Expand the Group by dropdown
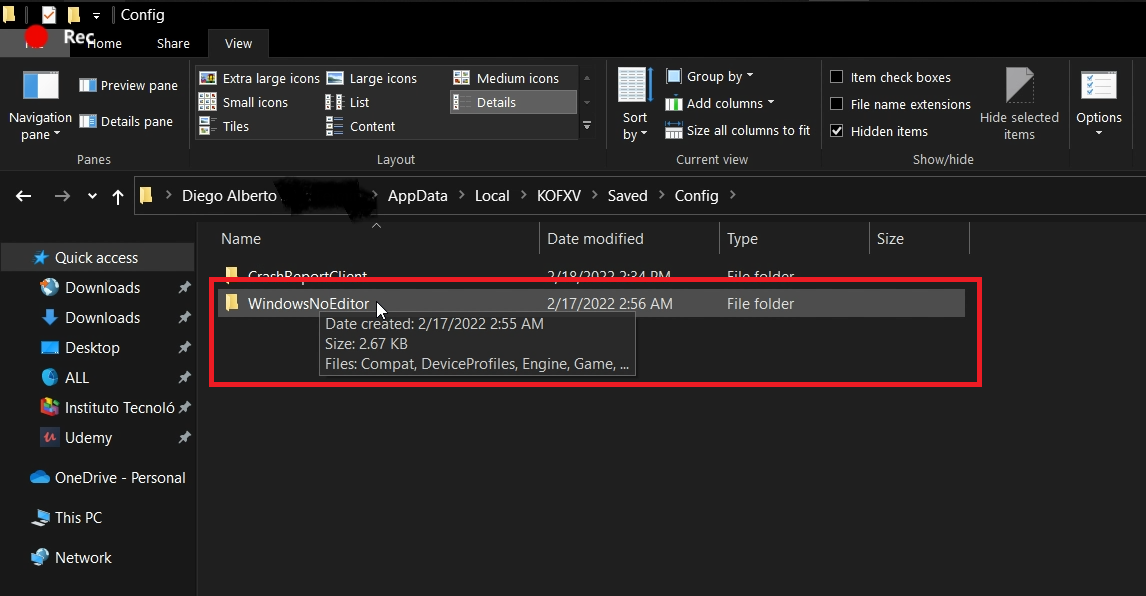The image size is (1146, 596). coord(710,76)
